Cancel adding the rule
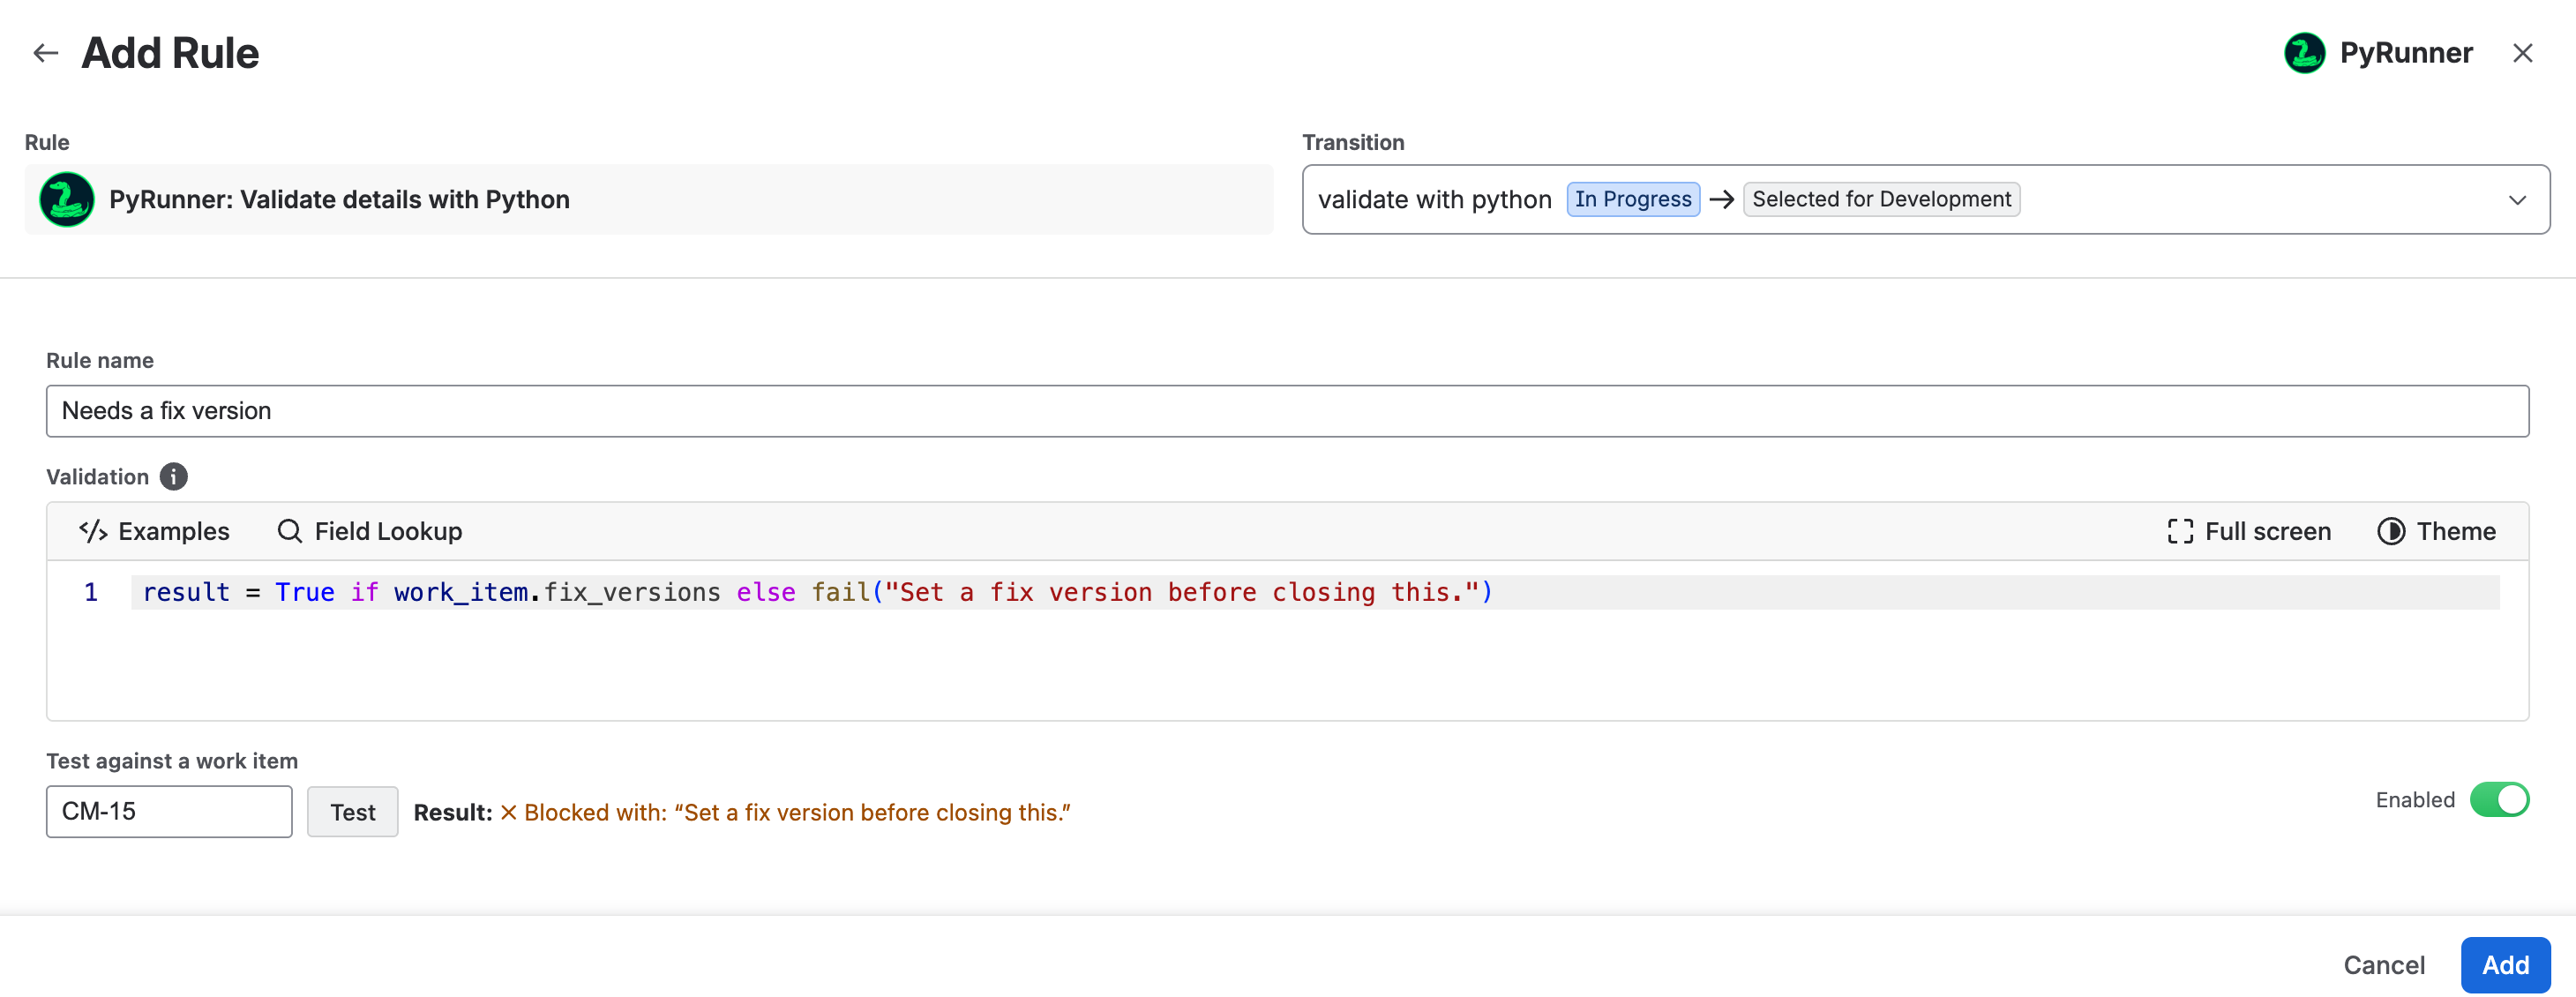 [2384, 965]
